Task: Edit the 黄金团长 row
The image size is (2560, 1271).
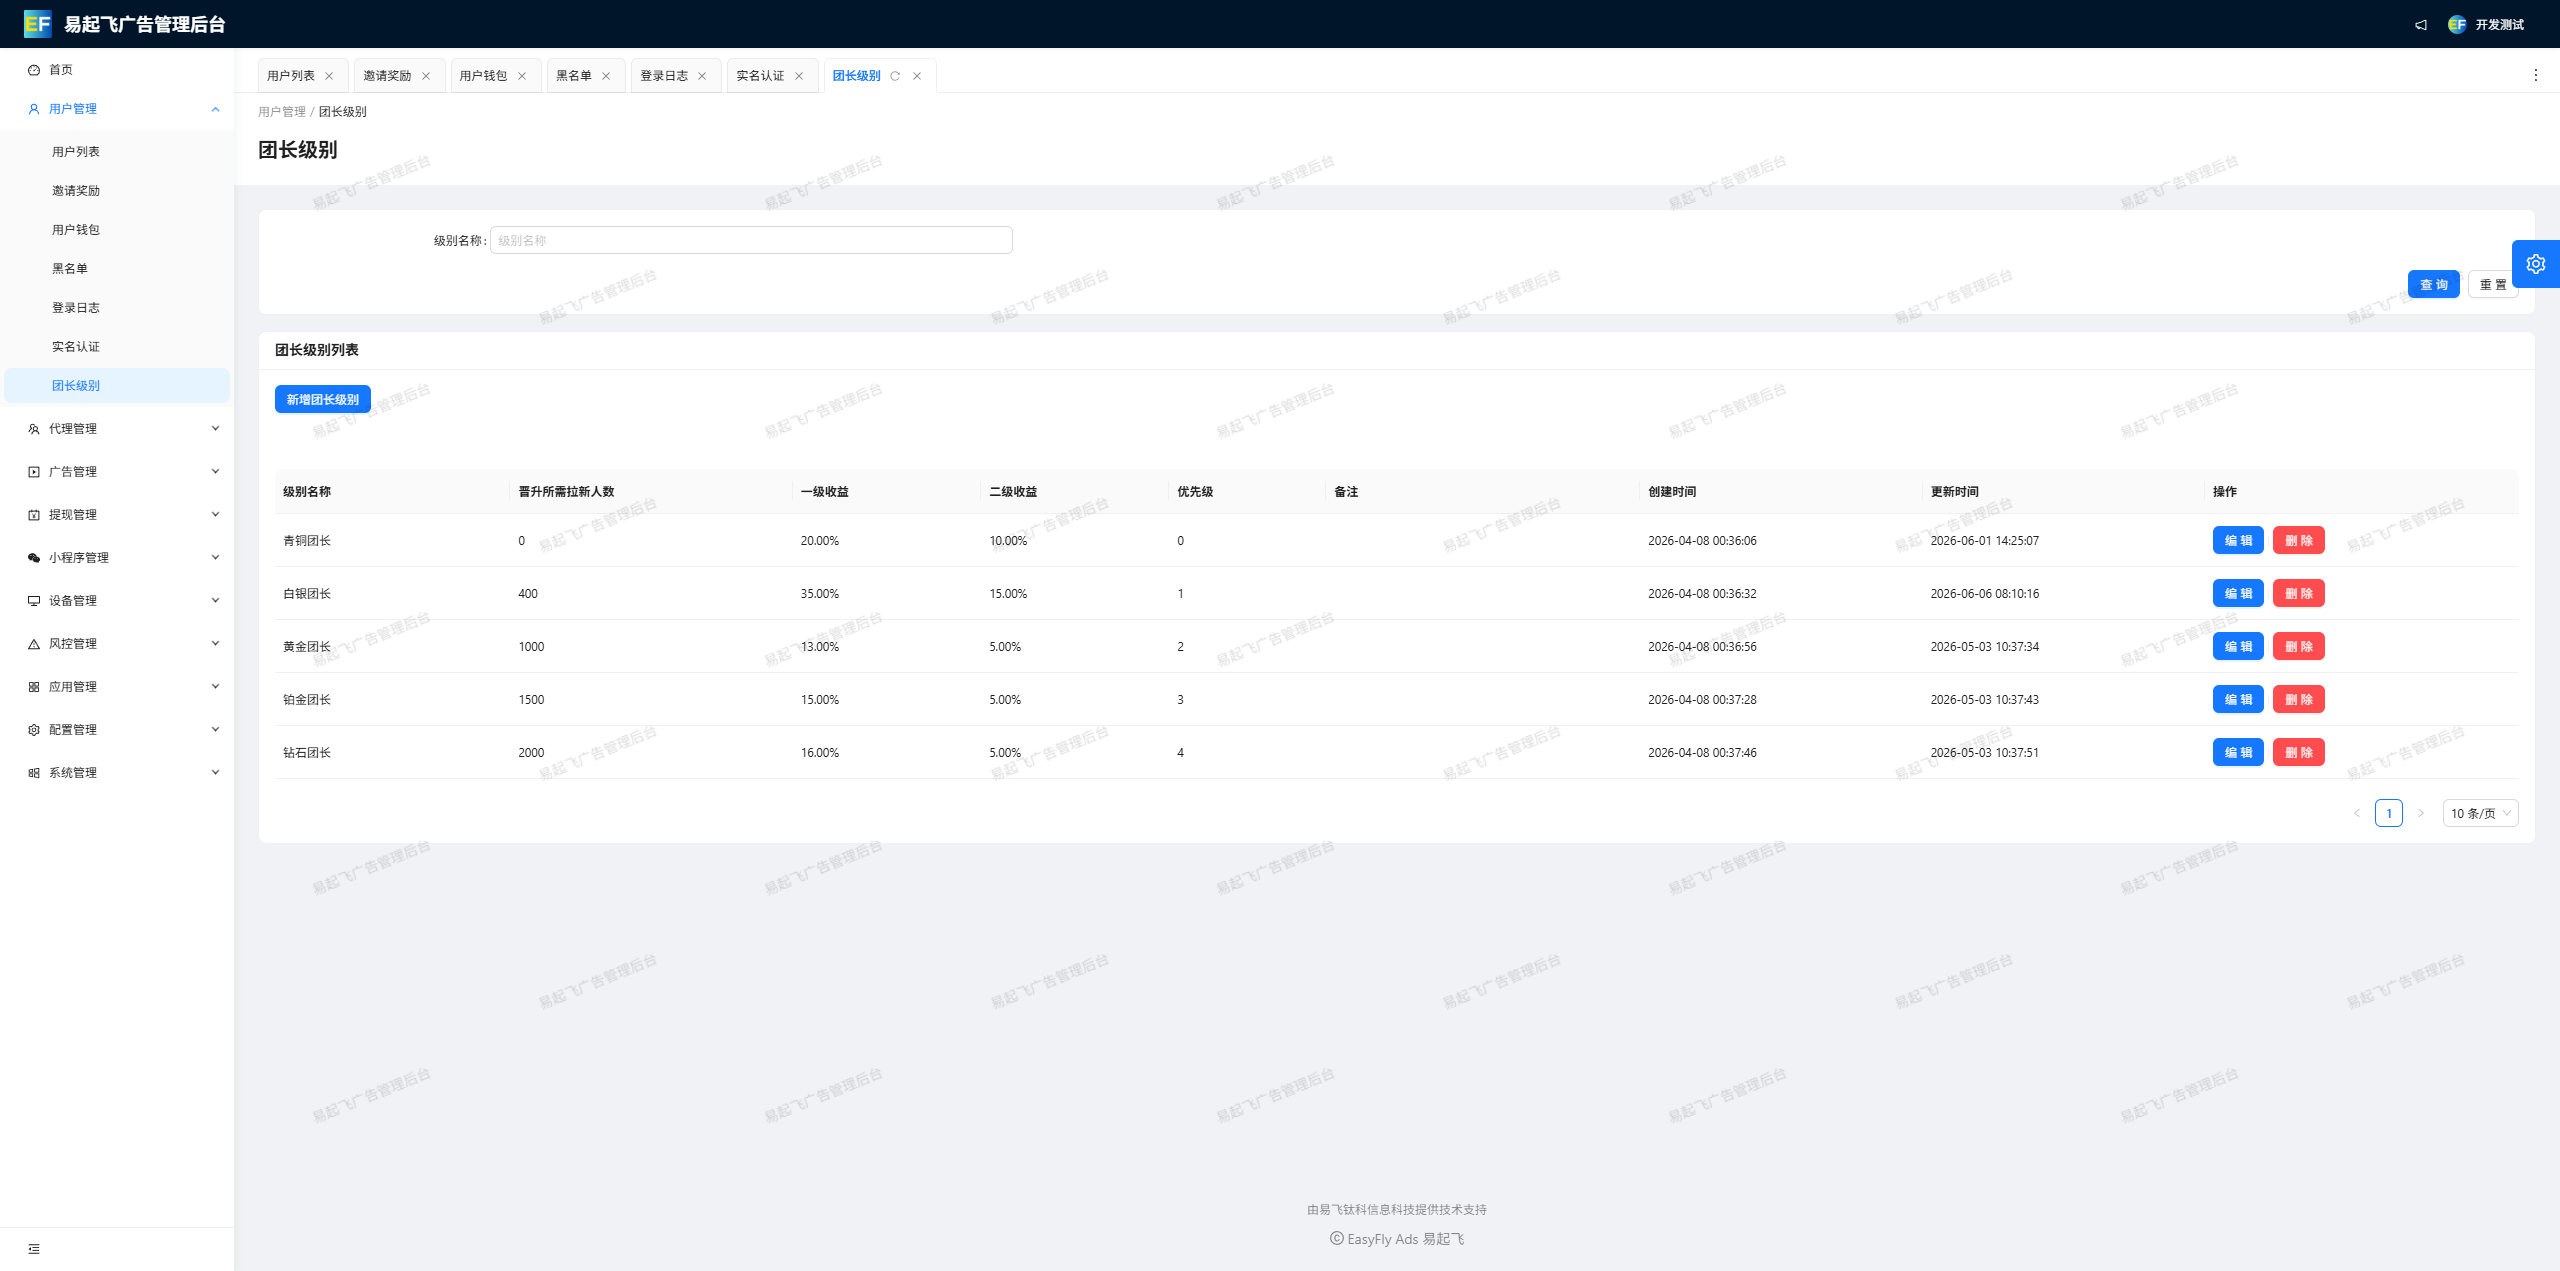Action: [2238, 647]
